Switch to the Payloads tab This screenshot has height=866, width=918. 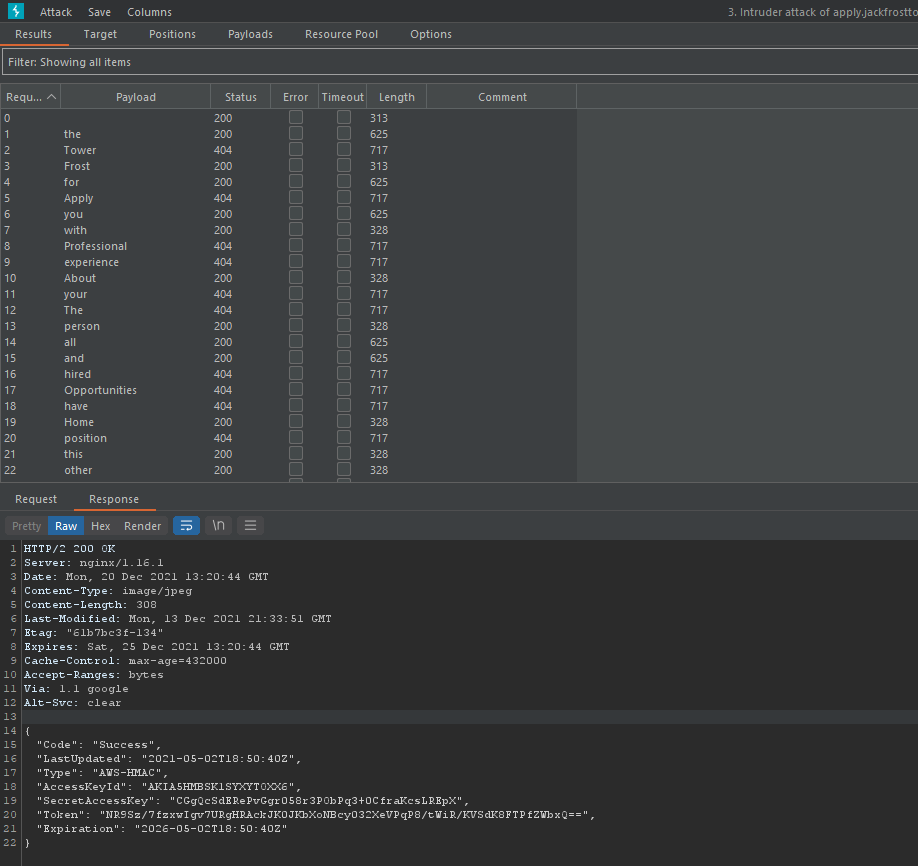[250, 34]
